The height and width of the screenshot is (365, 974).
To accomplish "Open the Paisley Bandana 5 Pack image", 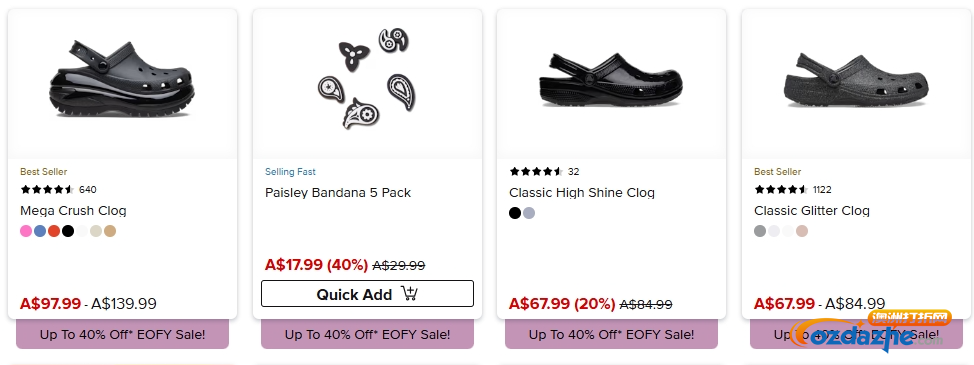I will (366, 78).
